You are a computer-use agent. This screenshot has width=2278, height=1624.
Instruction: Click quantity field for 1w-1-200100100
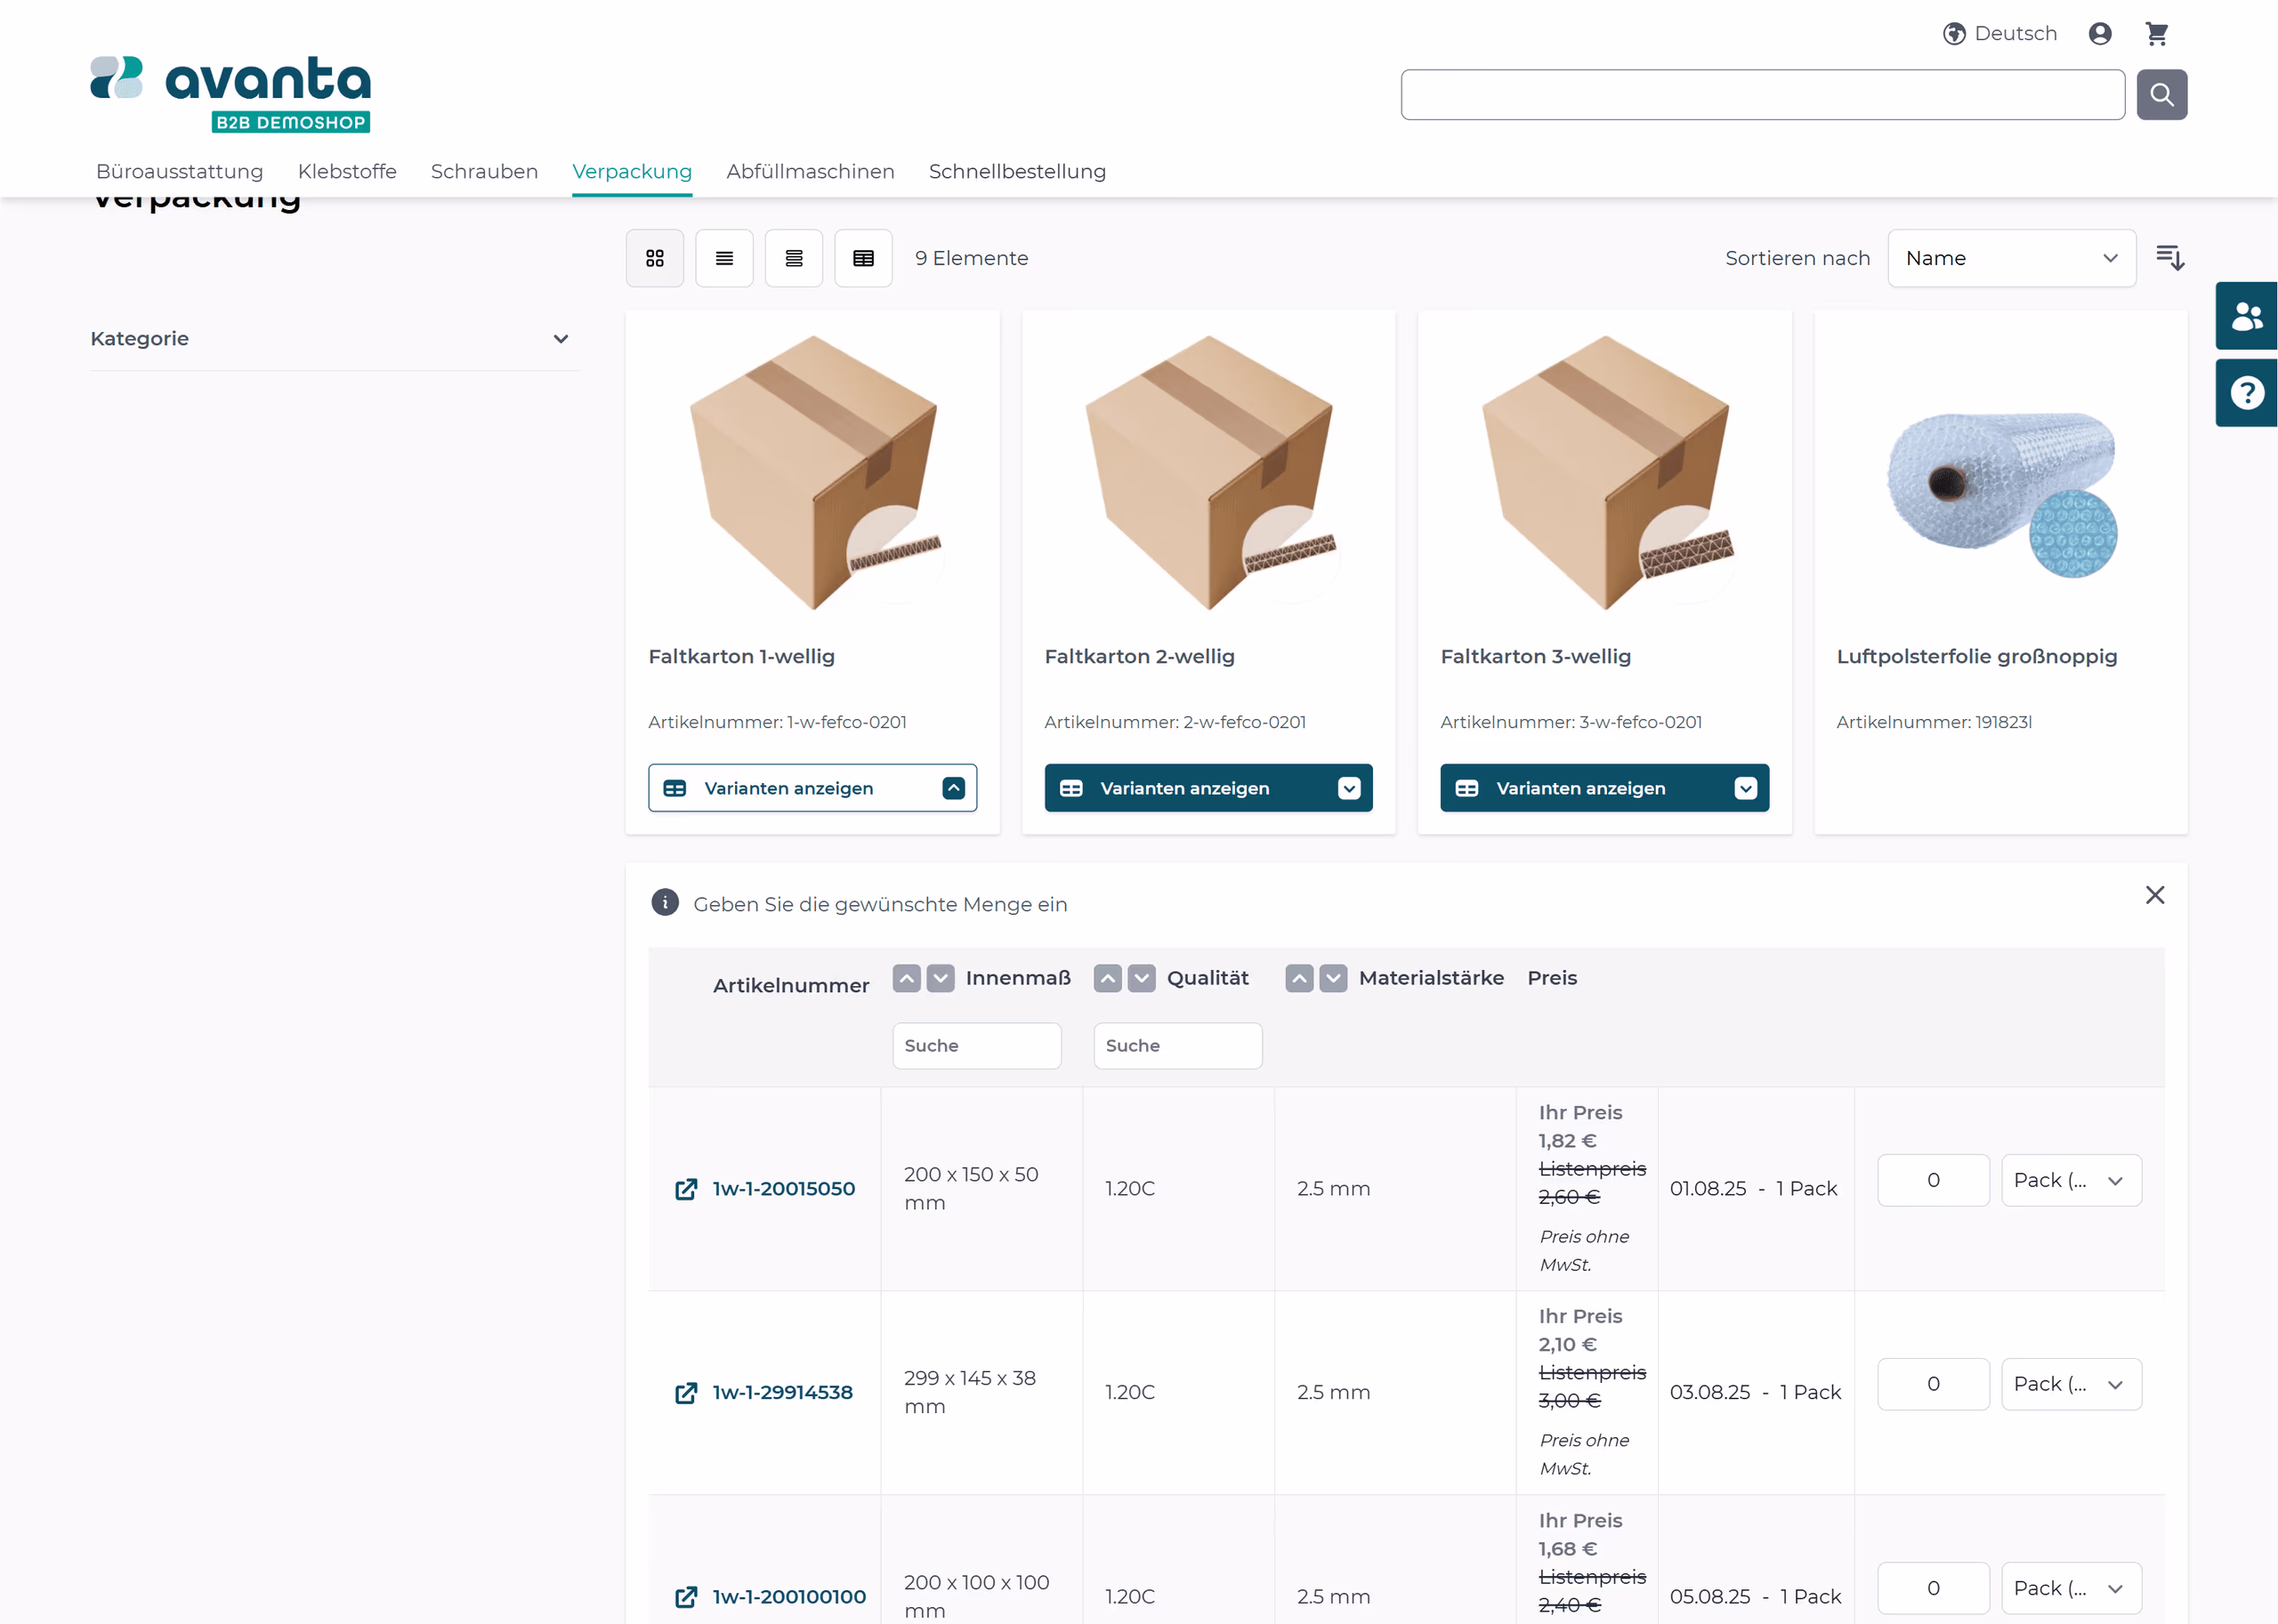1933,1588
